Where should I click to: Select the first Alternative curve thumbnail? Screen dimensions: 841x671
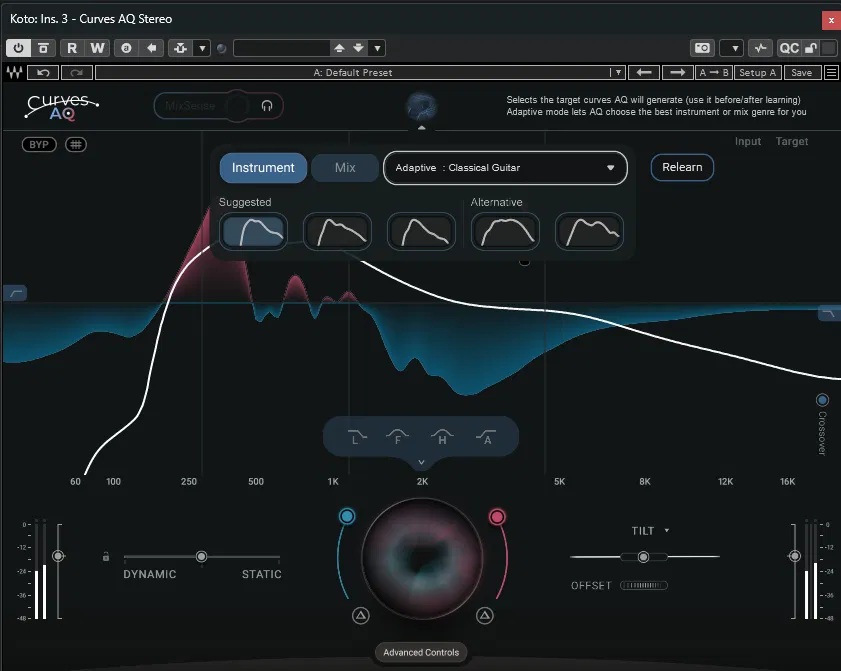coord(505,231)
